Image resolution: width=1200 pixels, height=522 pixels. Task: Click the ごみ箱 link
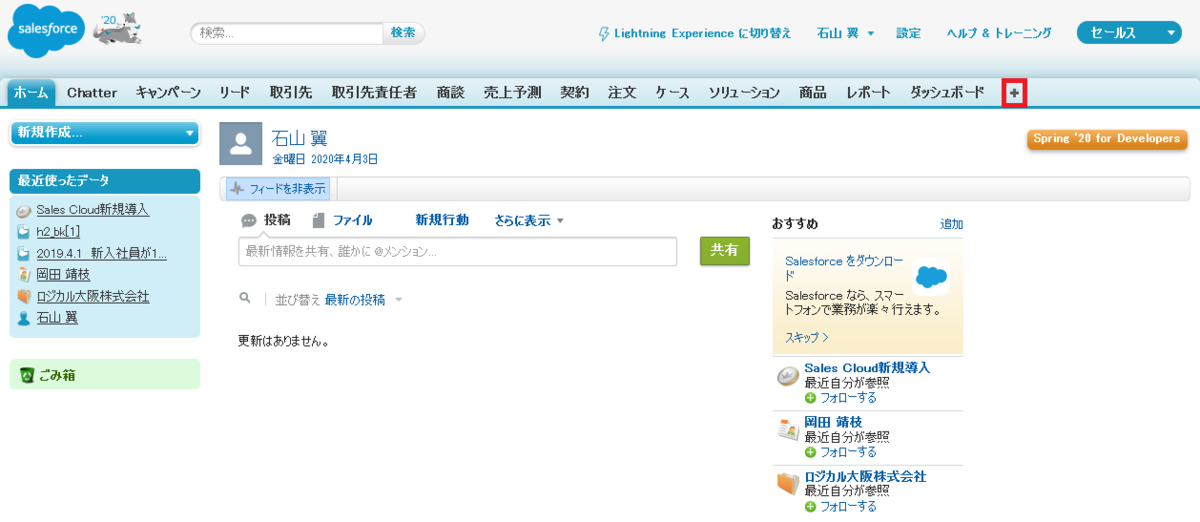[x=56, y=376]
